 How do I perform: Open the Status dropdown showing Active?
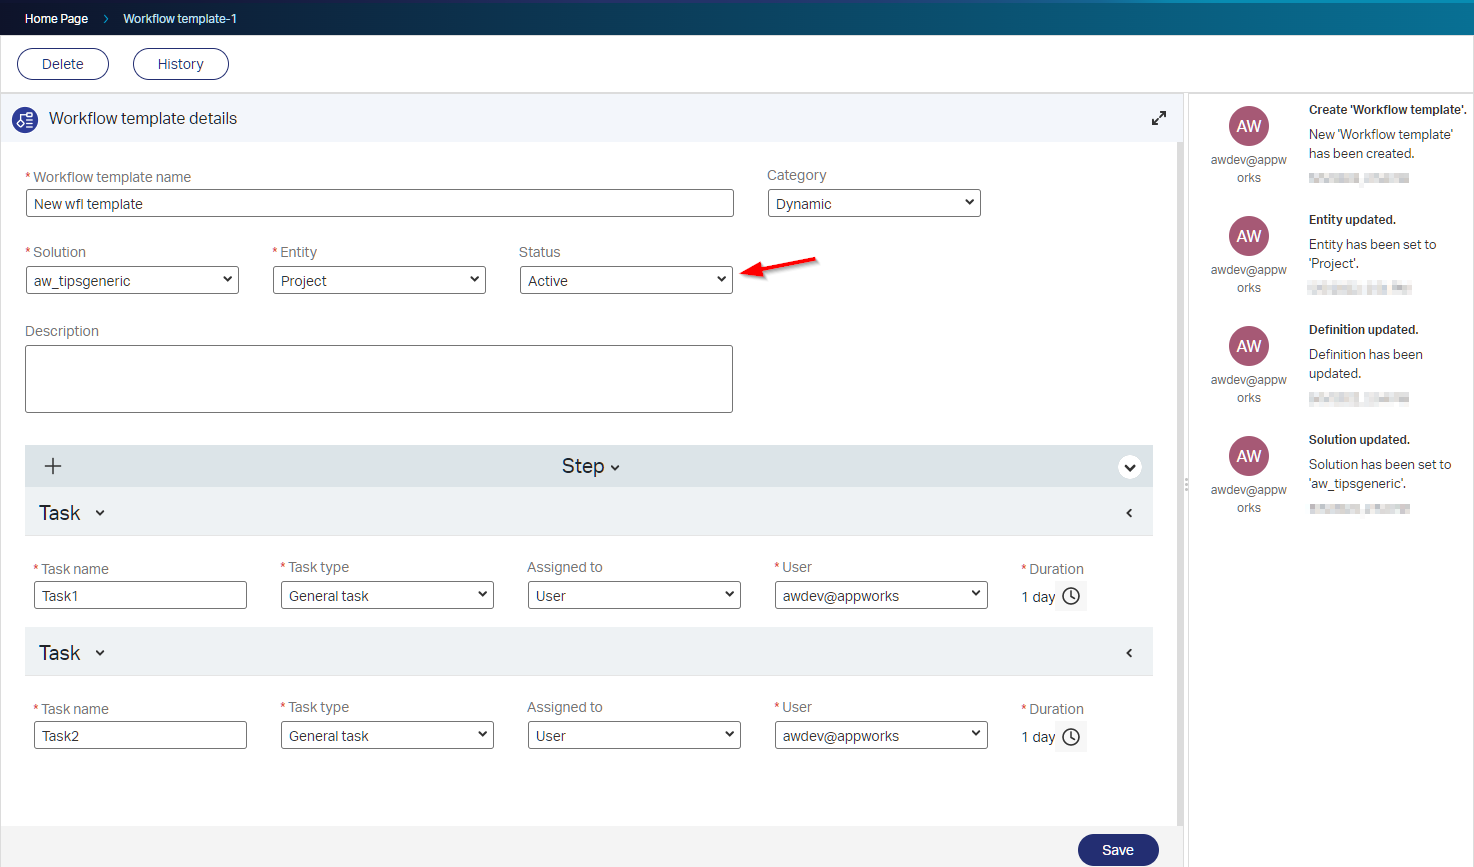tap(625, 280)
